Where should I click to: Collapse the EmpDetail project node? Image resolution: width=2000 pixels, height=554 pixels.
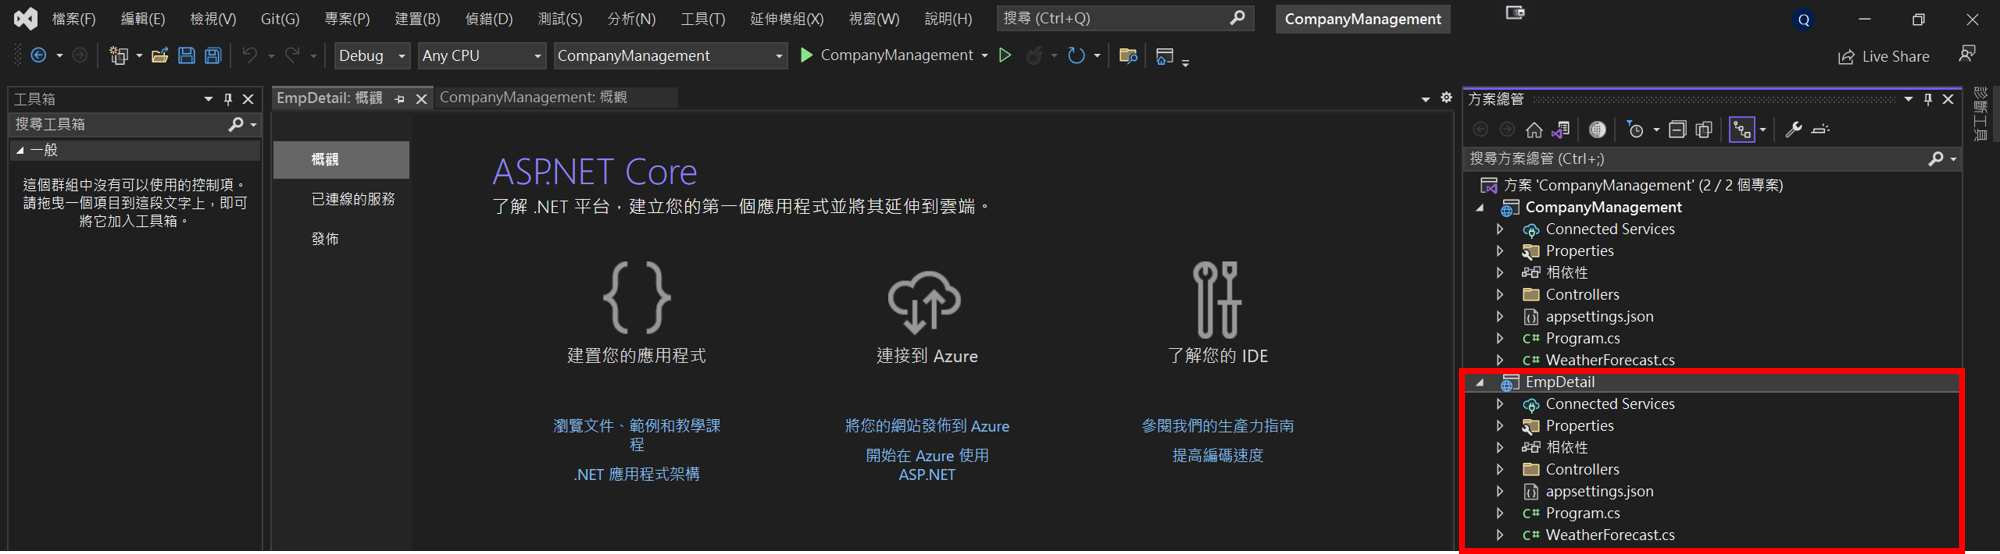tap(1481, 383)
